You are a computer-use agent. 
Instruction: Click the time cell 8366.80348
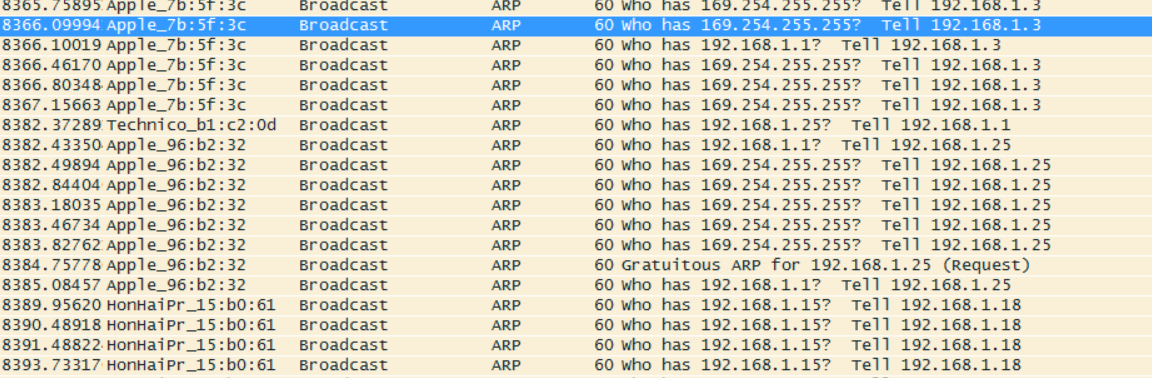[51, 85]
